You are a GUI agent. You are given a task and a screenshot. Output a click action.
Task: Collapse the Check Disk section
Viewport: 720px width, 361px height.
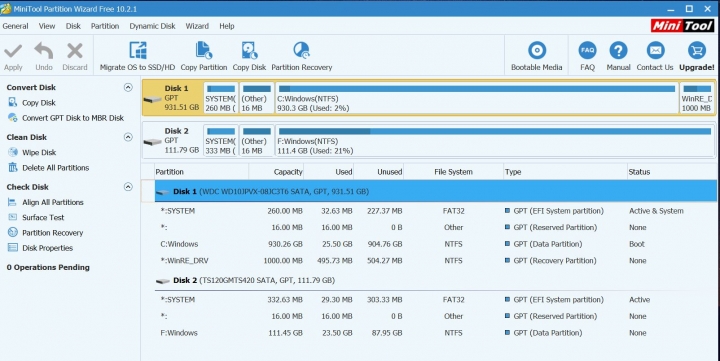pos(128,186)
